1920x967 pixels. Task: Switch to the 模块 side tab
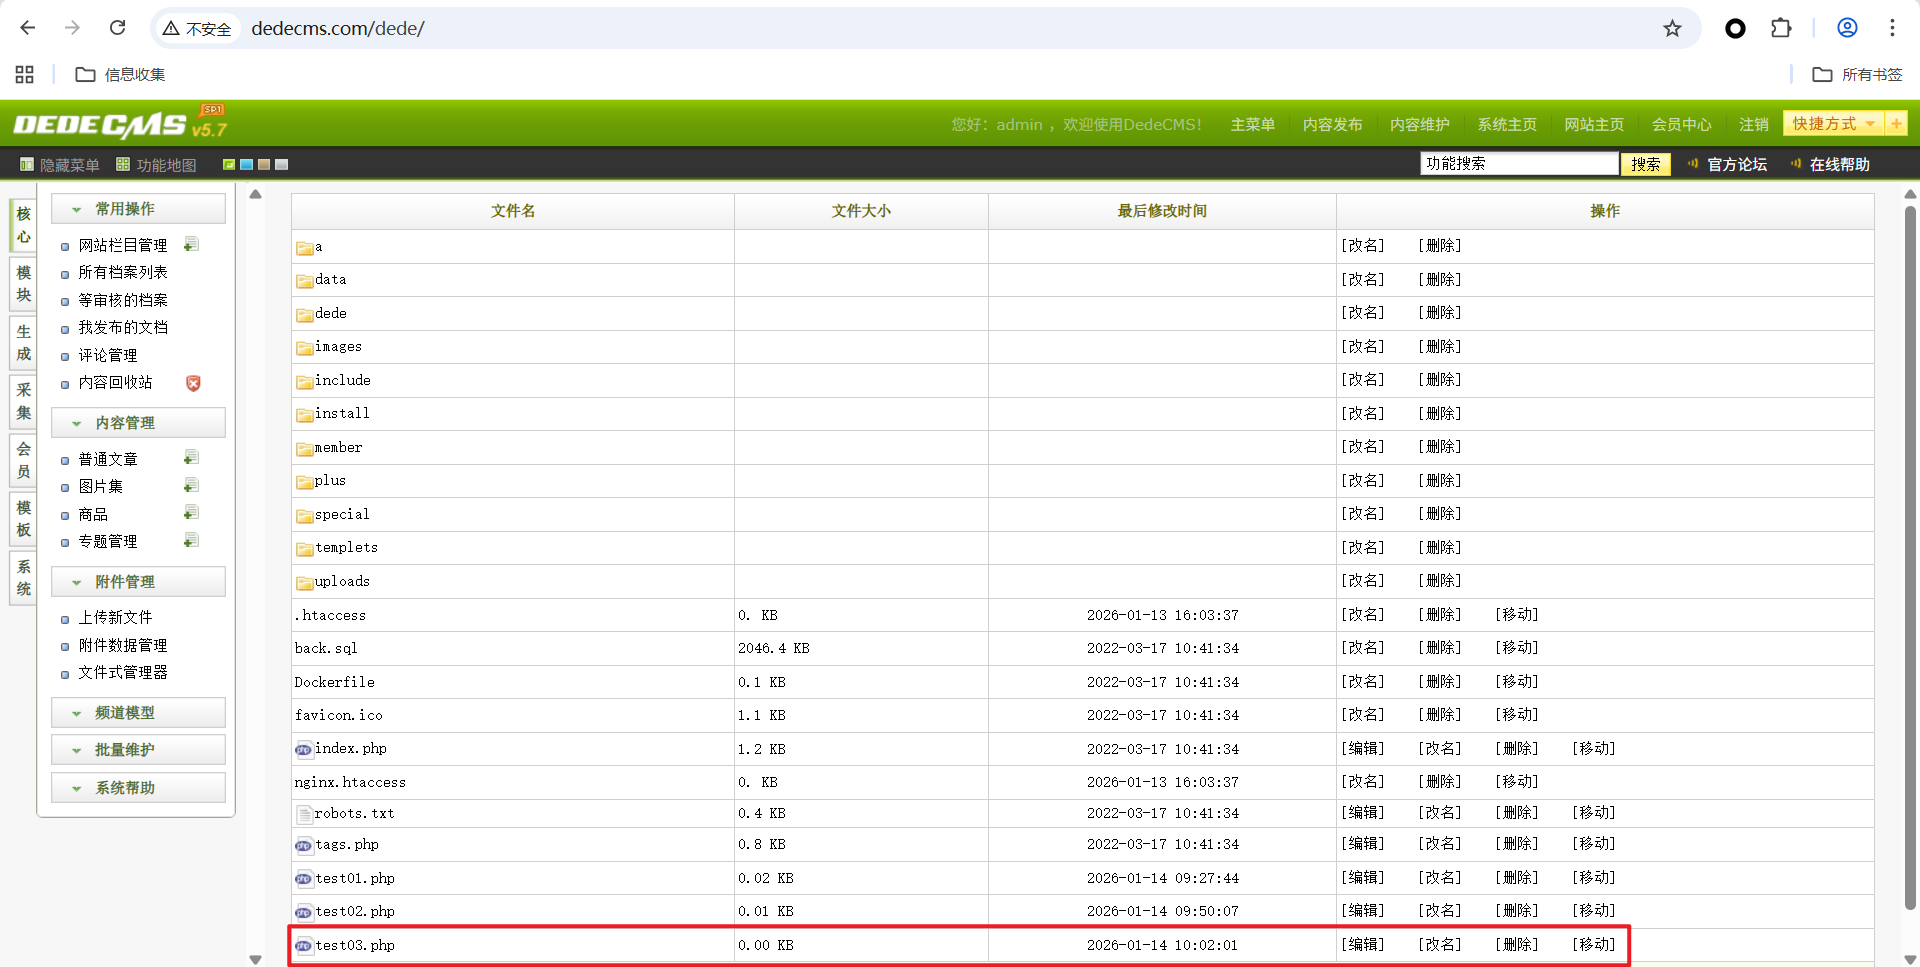(23, 284)
